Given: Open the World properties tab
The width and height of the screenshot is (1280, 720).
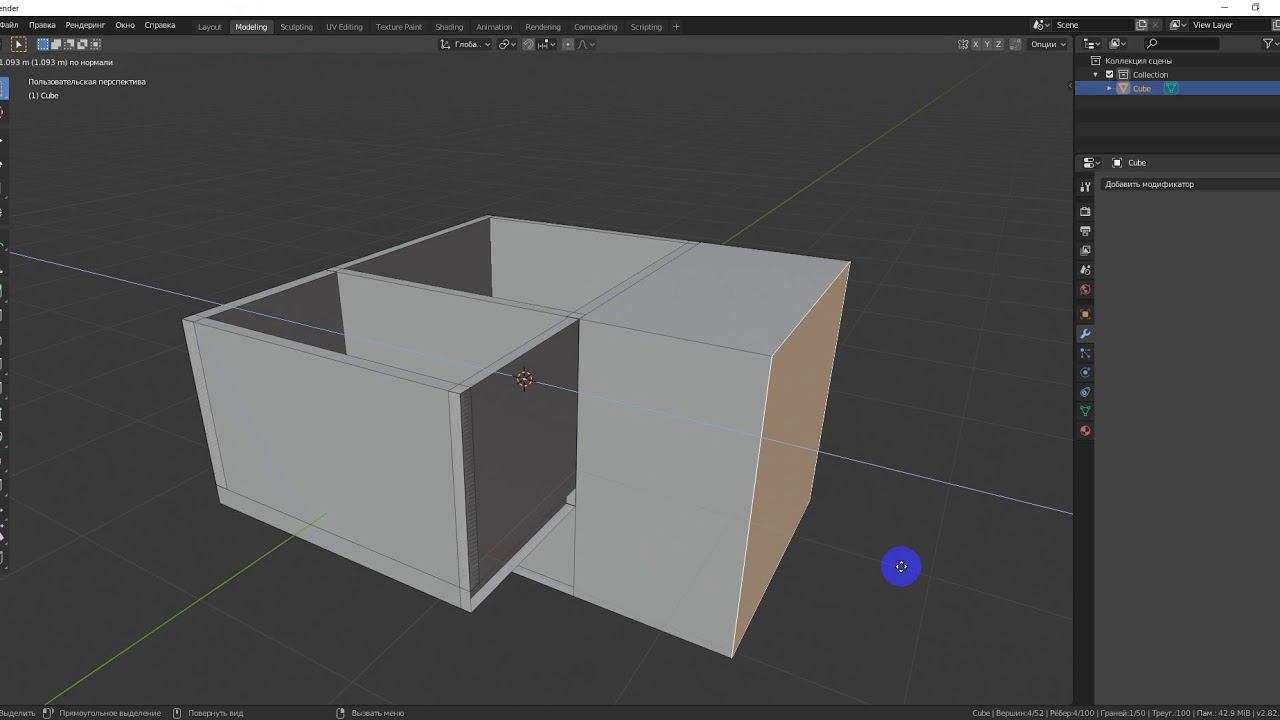Looking at the screenshot, I should coord(1085,290).
